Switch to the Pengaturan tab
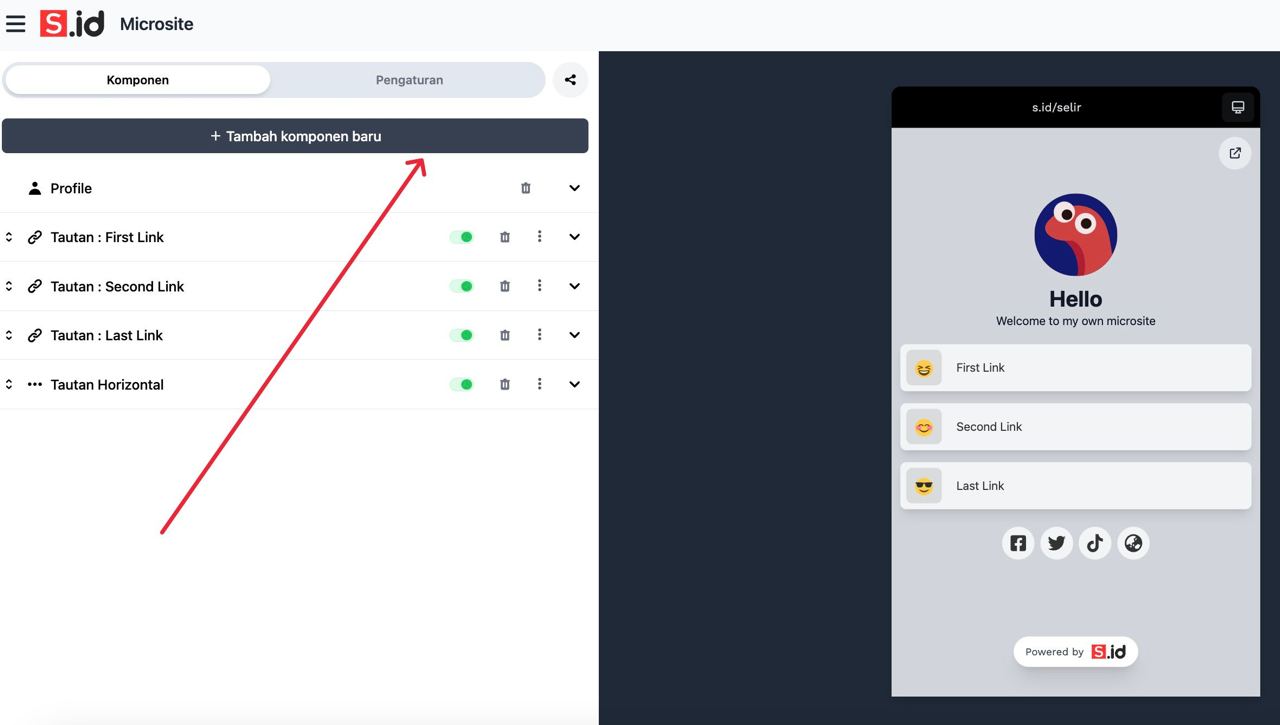1280x725 pixels. coord(409,80)
